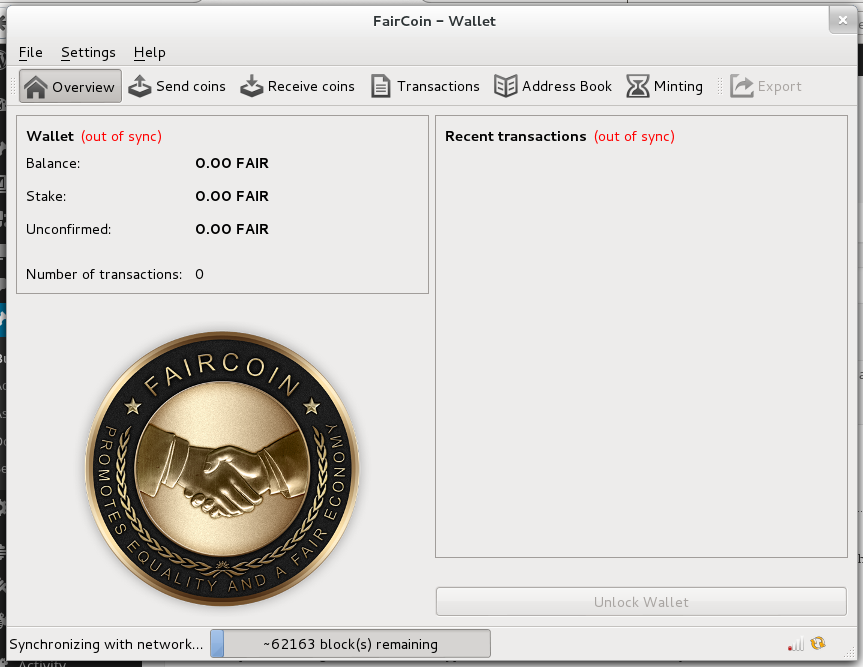Click the Address Book open-book icon

pyautogui.click(x=505, y=86)
